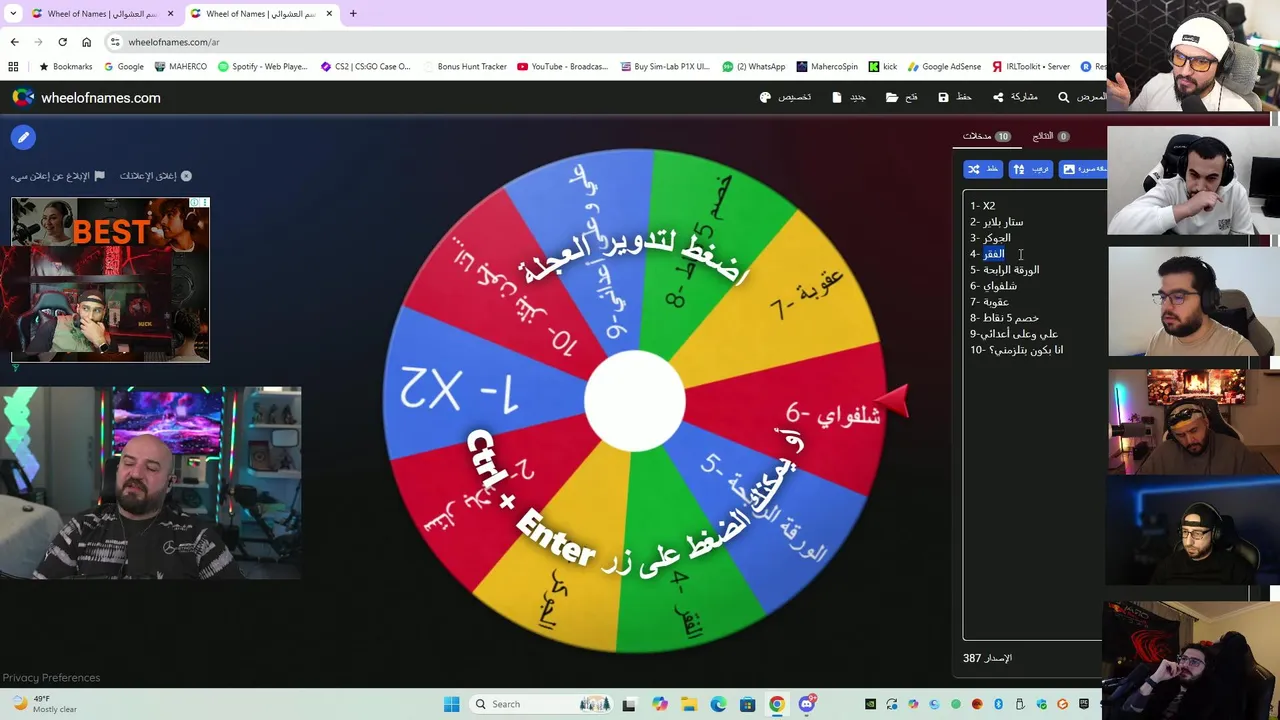Go to the browser home page
Screen dimensions: 1280x720
coord(86,42)
